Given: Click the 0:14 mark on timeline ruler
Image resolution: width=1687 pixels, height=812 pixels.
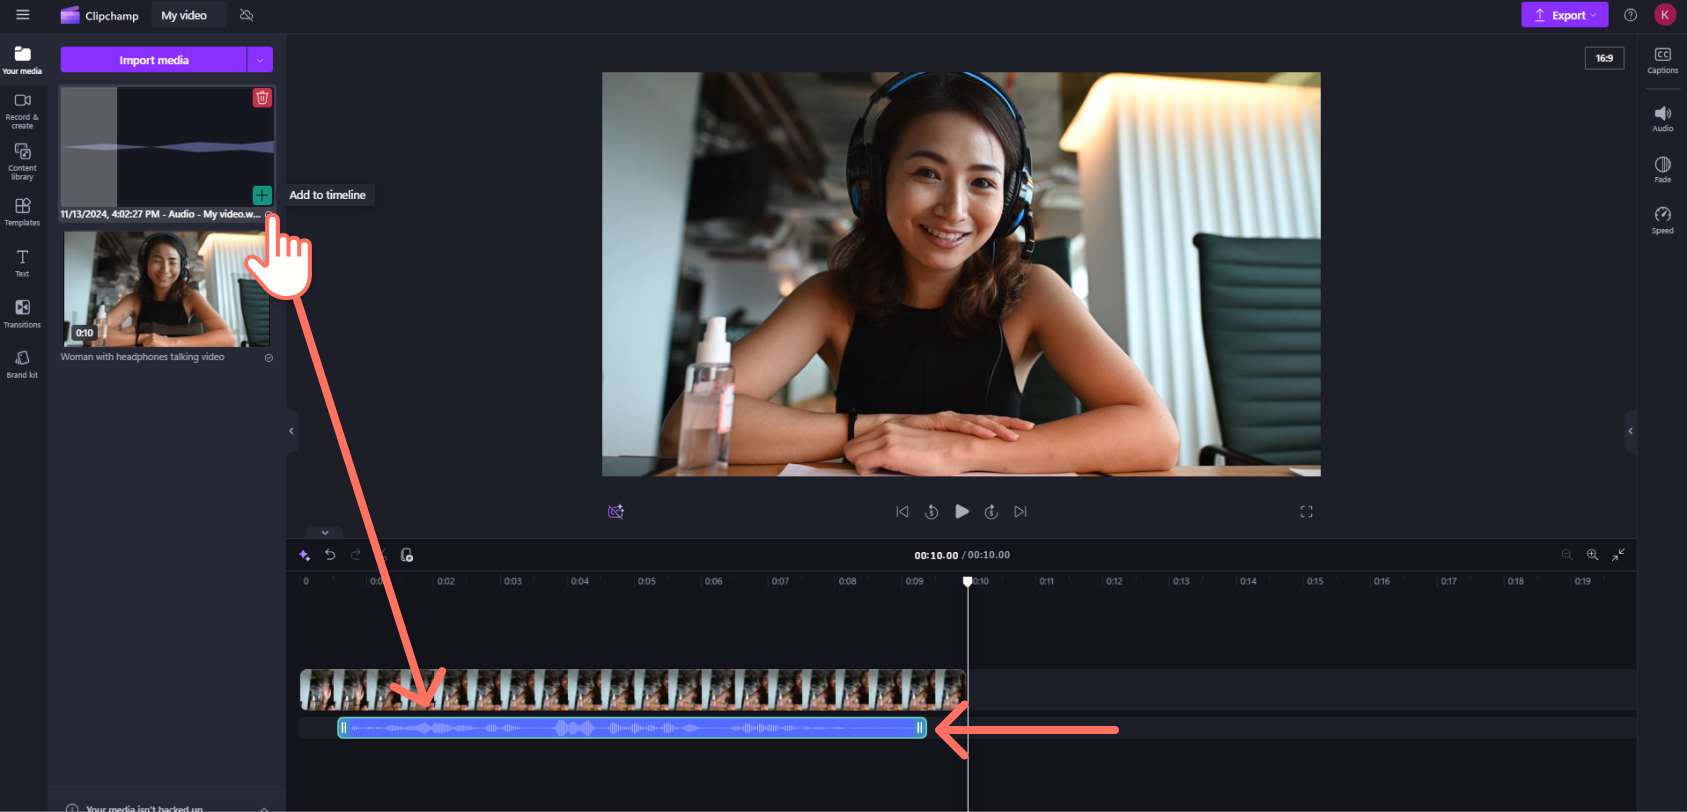Looking at the screenshot, I should (x=1248, y=581).
